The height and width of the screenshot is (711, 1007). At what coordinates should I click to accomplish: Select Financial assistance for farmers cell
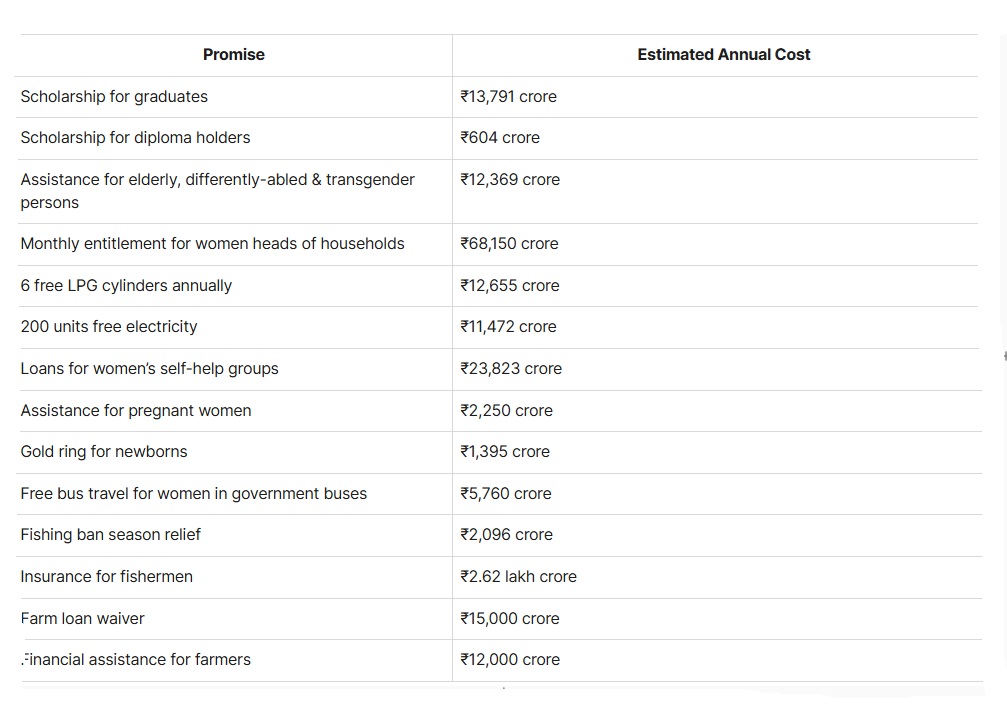tap(136, 660)
